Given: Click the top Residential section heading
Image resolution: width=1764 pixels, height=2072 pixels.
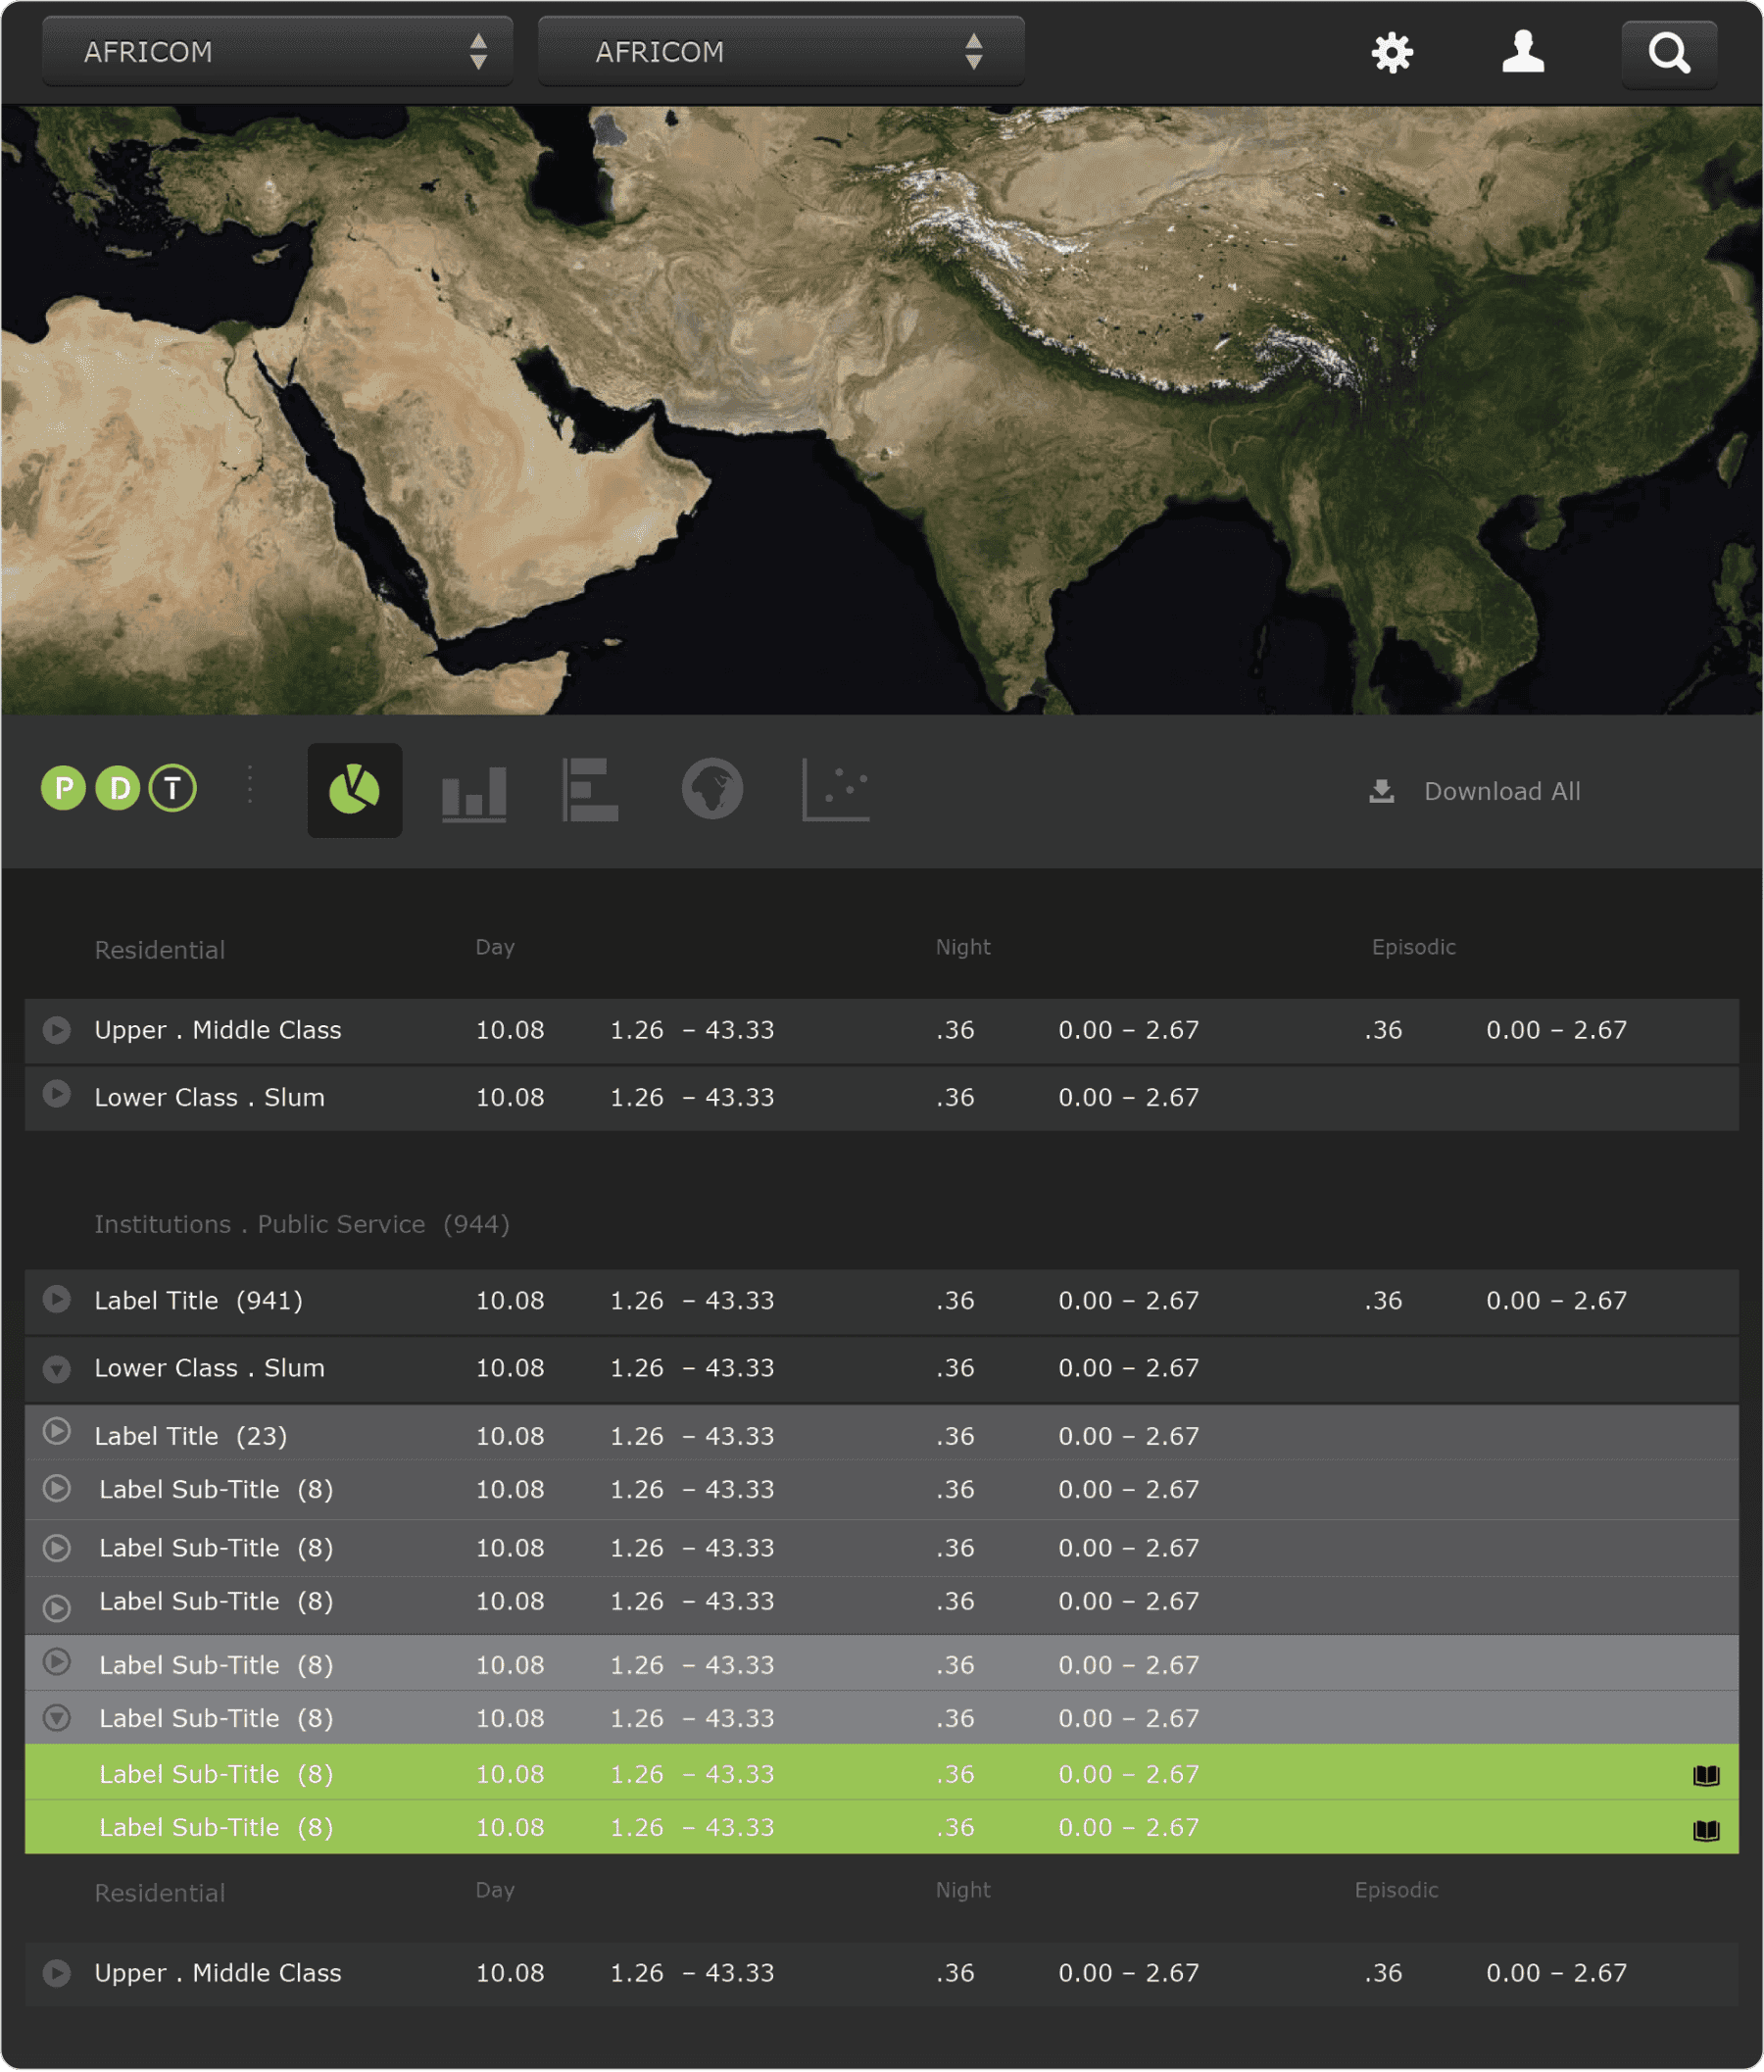Looking at the screenshot, I should (x=160, y=950).
